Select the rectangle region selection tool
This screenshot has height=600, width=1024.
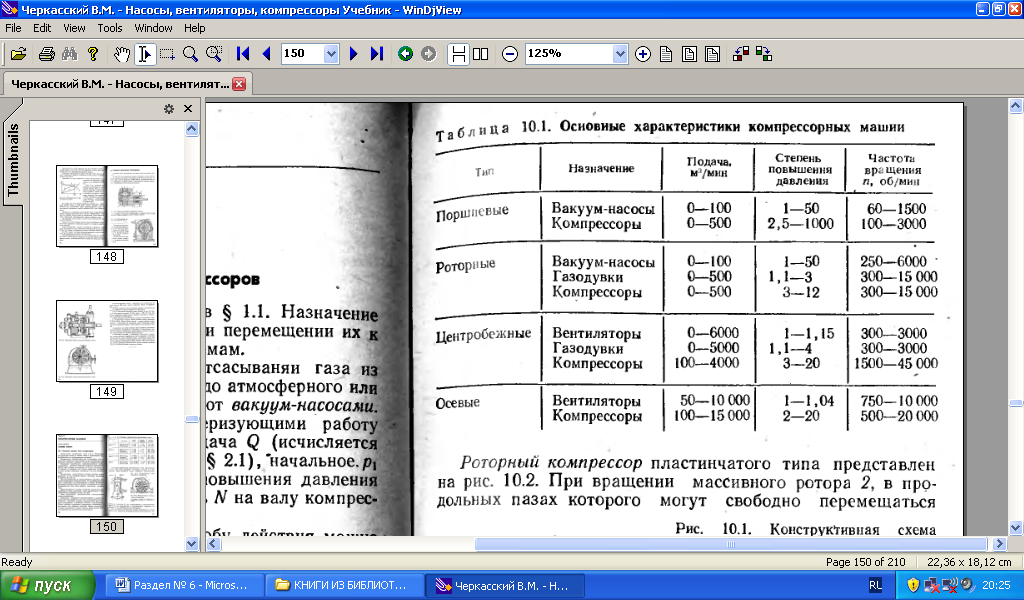coord(167,54)
